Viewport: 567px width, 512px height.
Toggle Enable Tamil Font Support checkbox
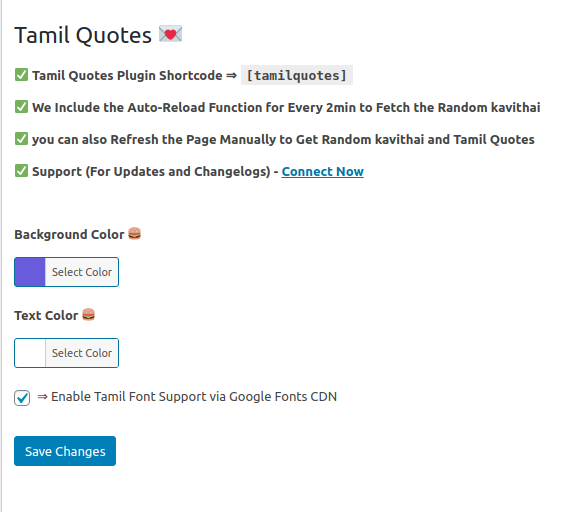pyautogui.click(x=22, y=398)
